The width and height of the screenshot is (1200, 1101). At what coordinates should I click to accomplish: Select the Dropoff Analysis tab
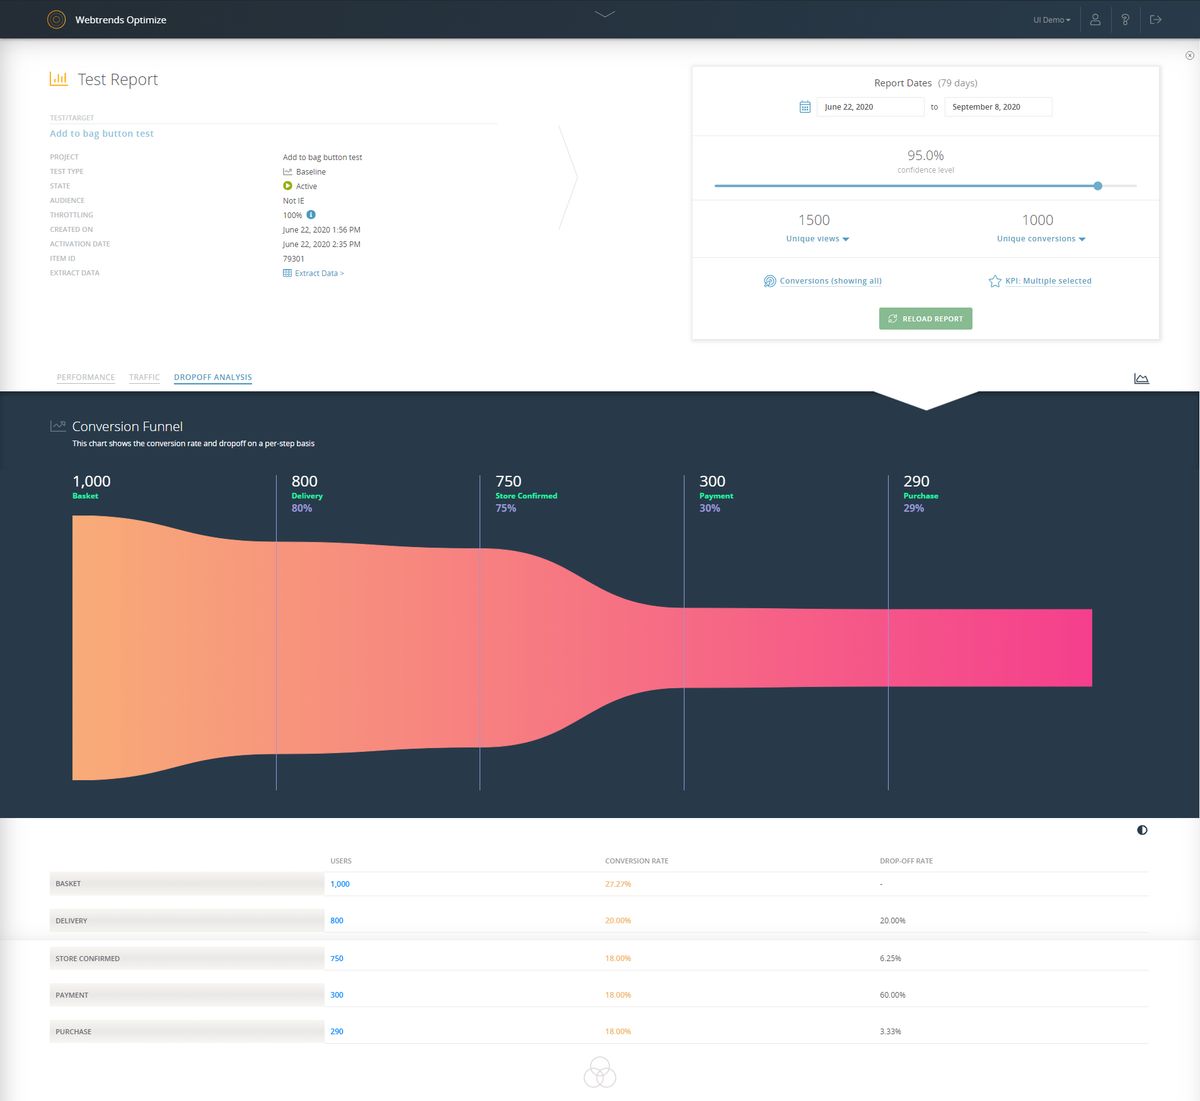[213, 377]
